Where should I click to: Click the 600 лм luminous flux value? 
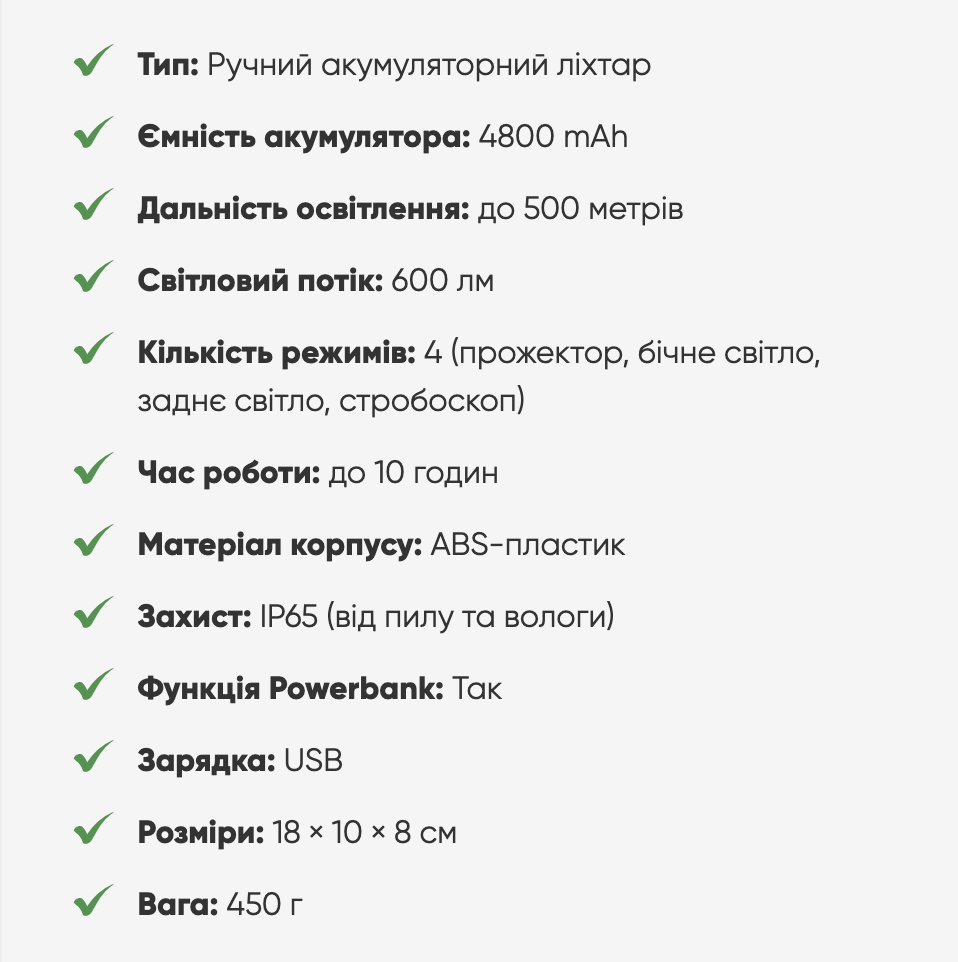click(x=443, y=282)
